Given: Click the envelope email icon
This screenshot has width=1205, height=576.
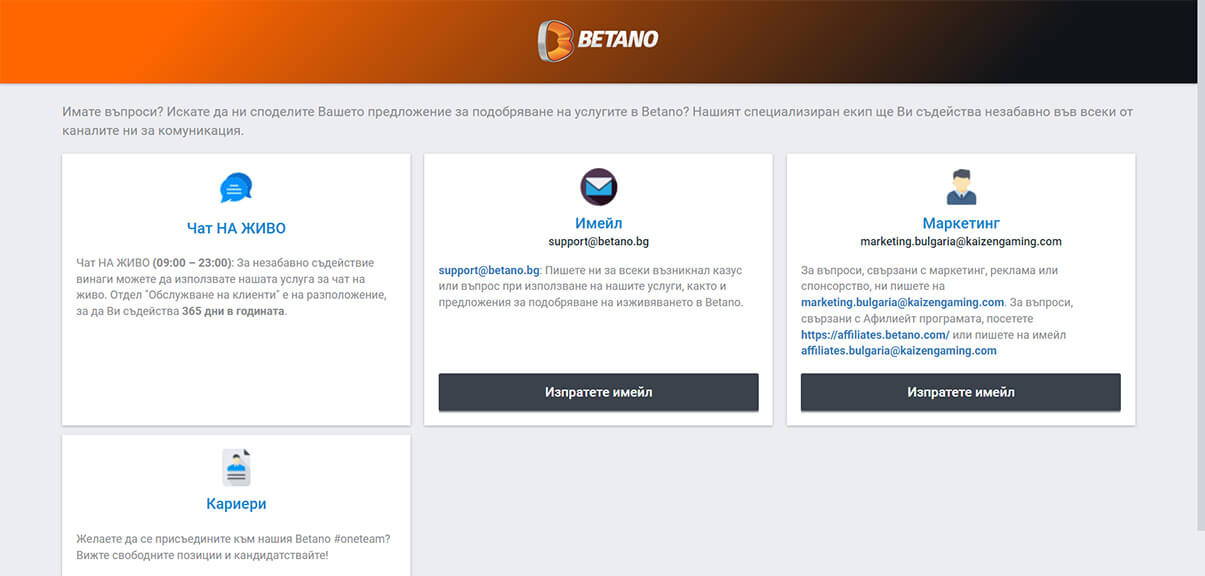Looking at the screenshot, I should [599, 187].
